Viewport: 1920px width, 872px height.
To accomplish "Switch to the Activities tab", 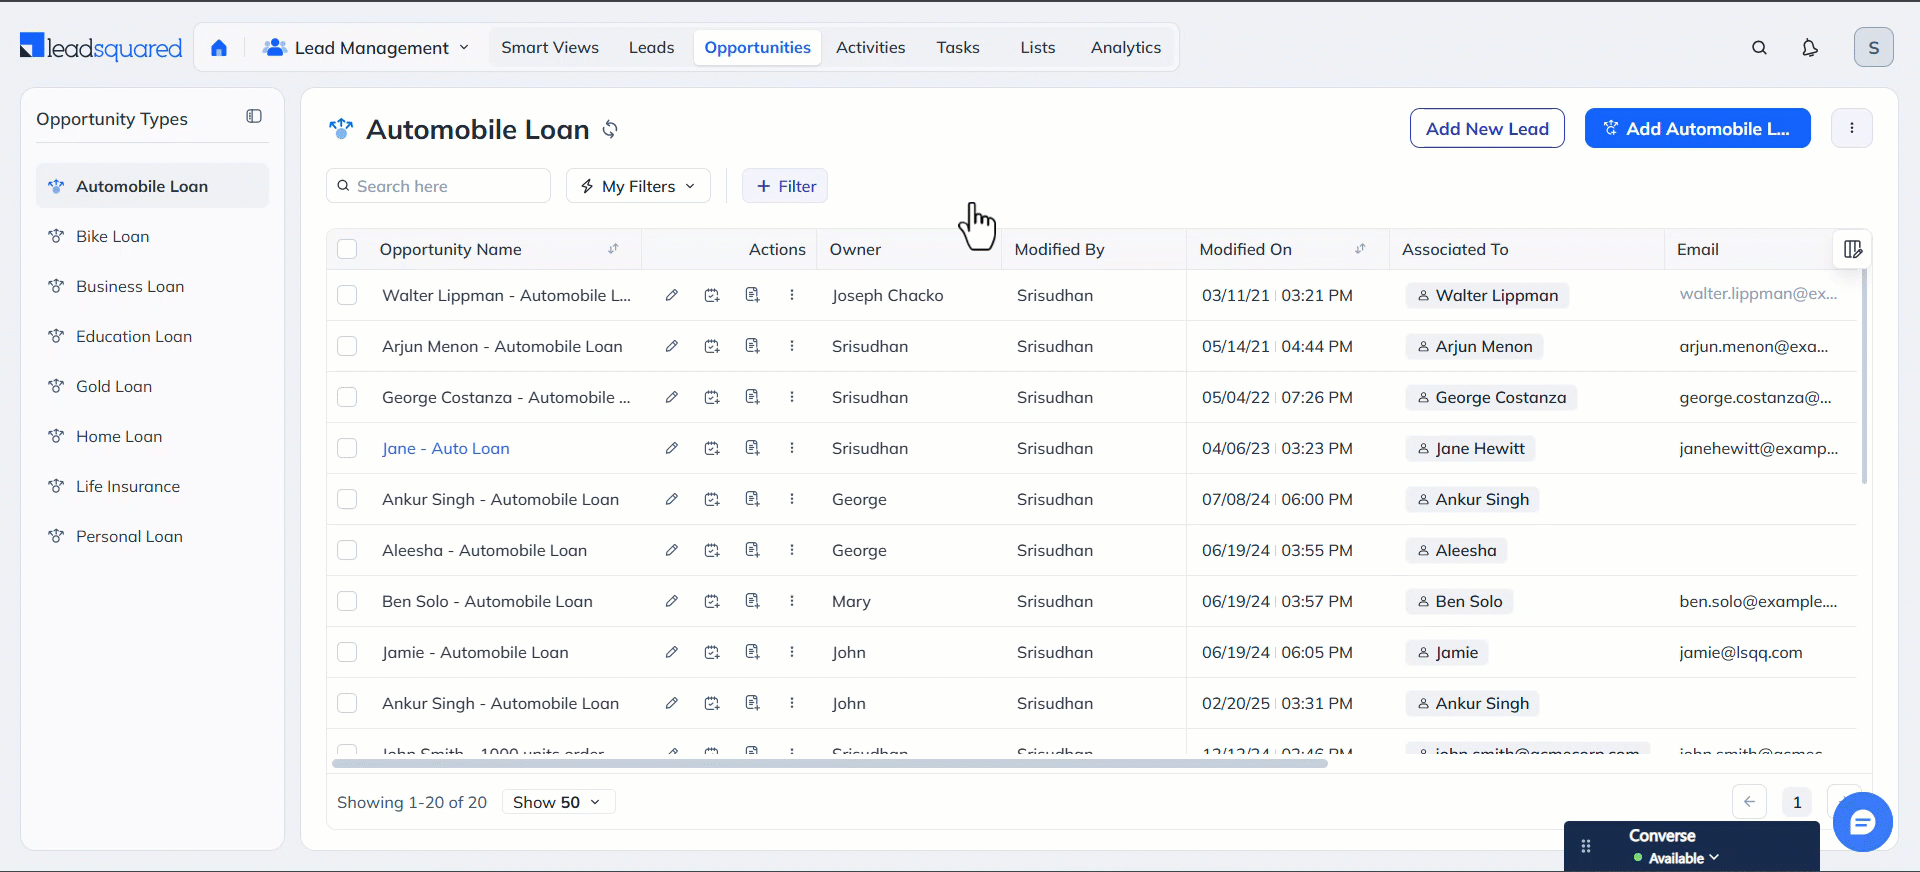I will point(870,48).
